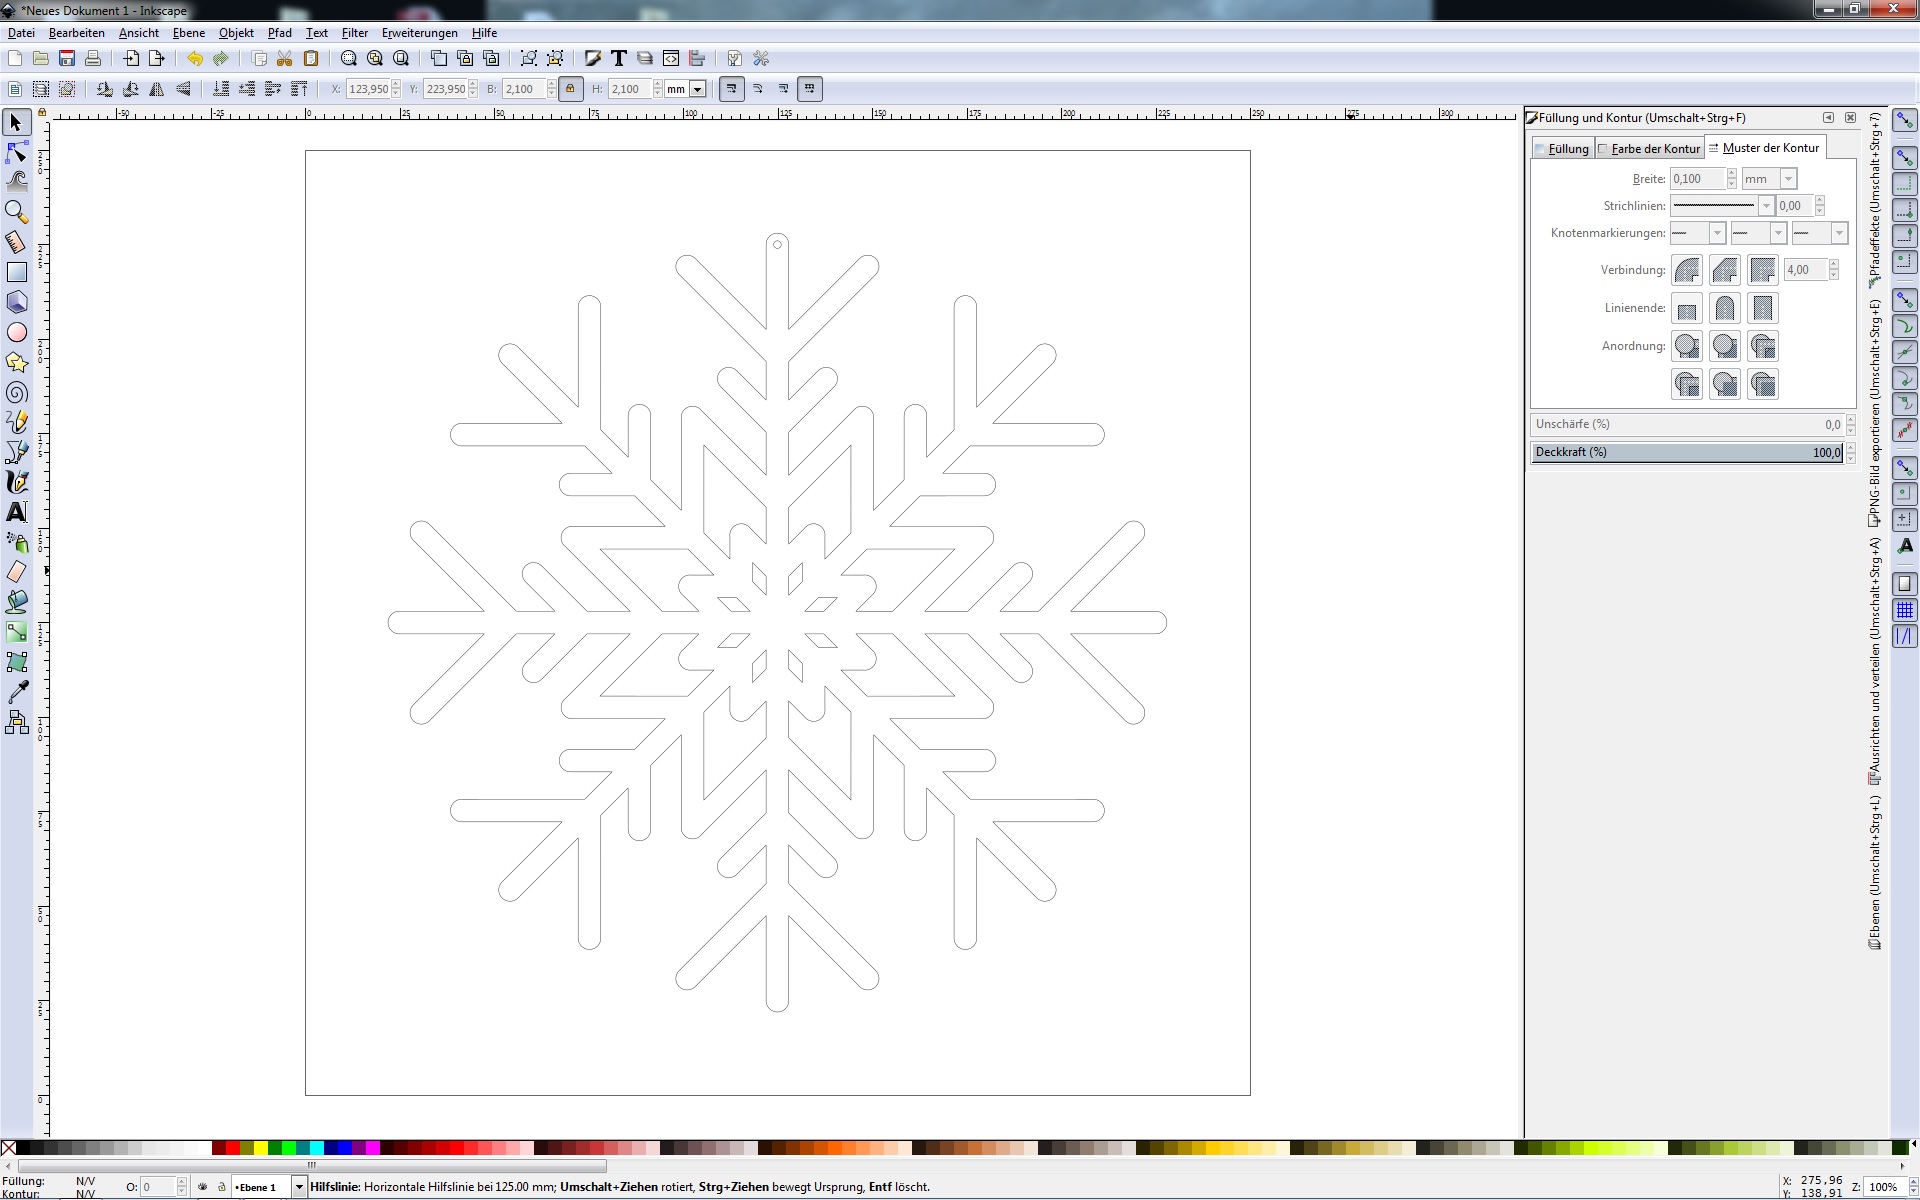The width and height of the screenshot is (1920, 1200).
Task: Click the Deckkraft opacity slider
Action: pyautogui.click(x=1686, y=452)
